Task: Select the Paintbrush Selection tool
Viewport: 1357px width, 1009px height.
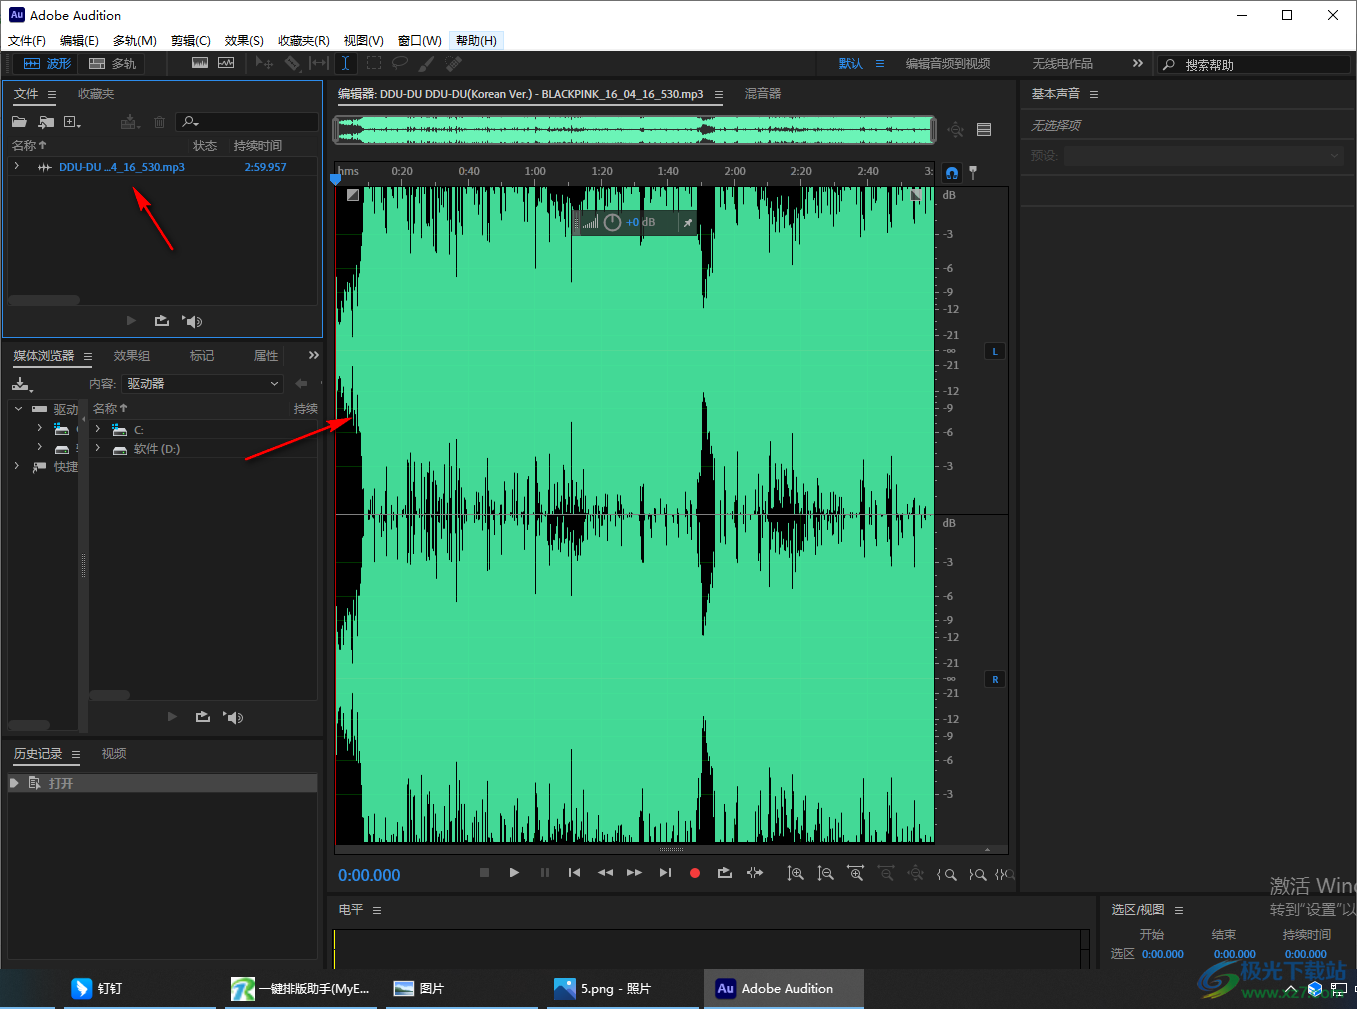Action: [x=427, y=63]
